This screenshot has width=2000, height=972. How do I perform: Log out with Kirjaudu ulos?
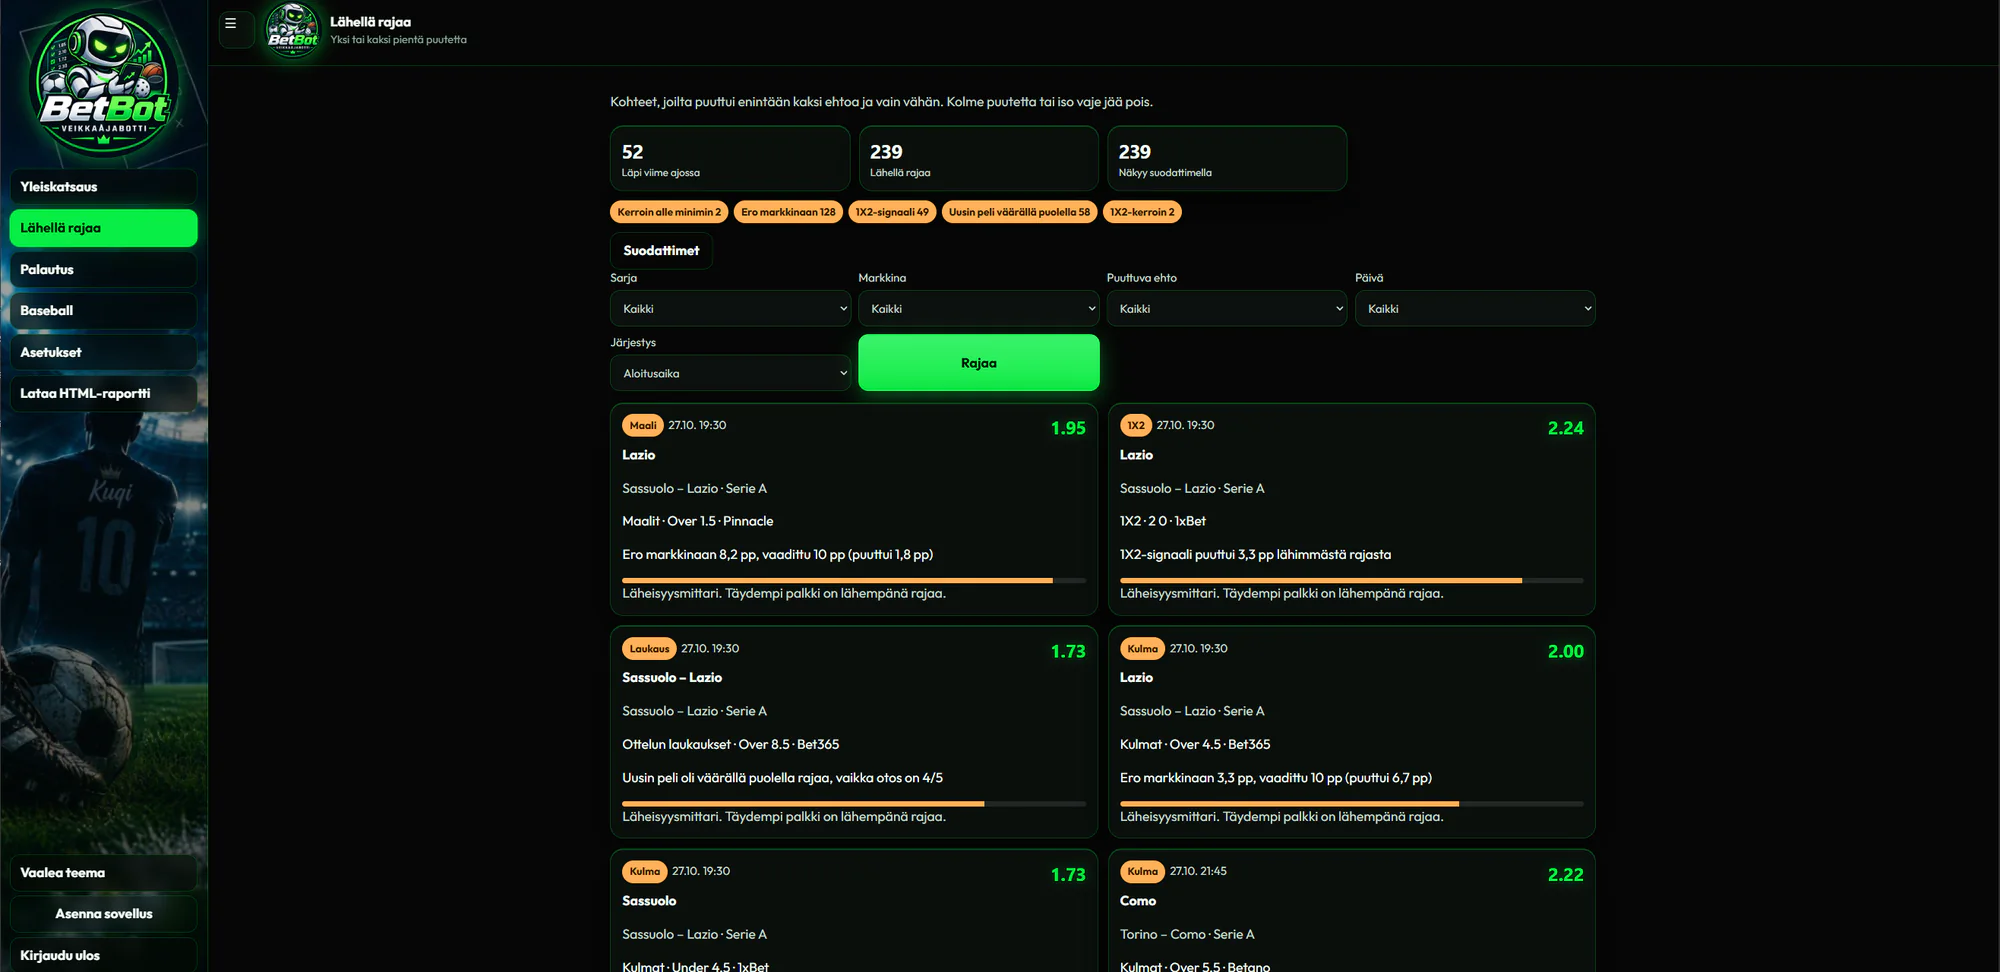(x=103, y=956)
